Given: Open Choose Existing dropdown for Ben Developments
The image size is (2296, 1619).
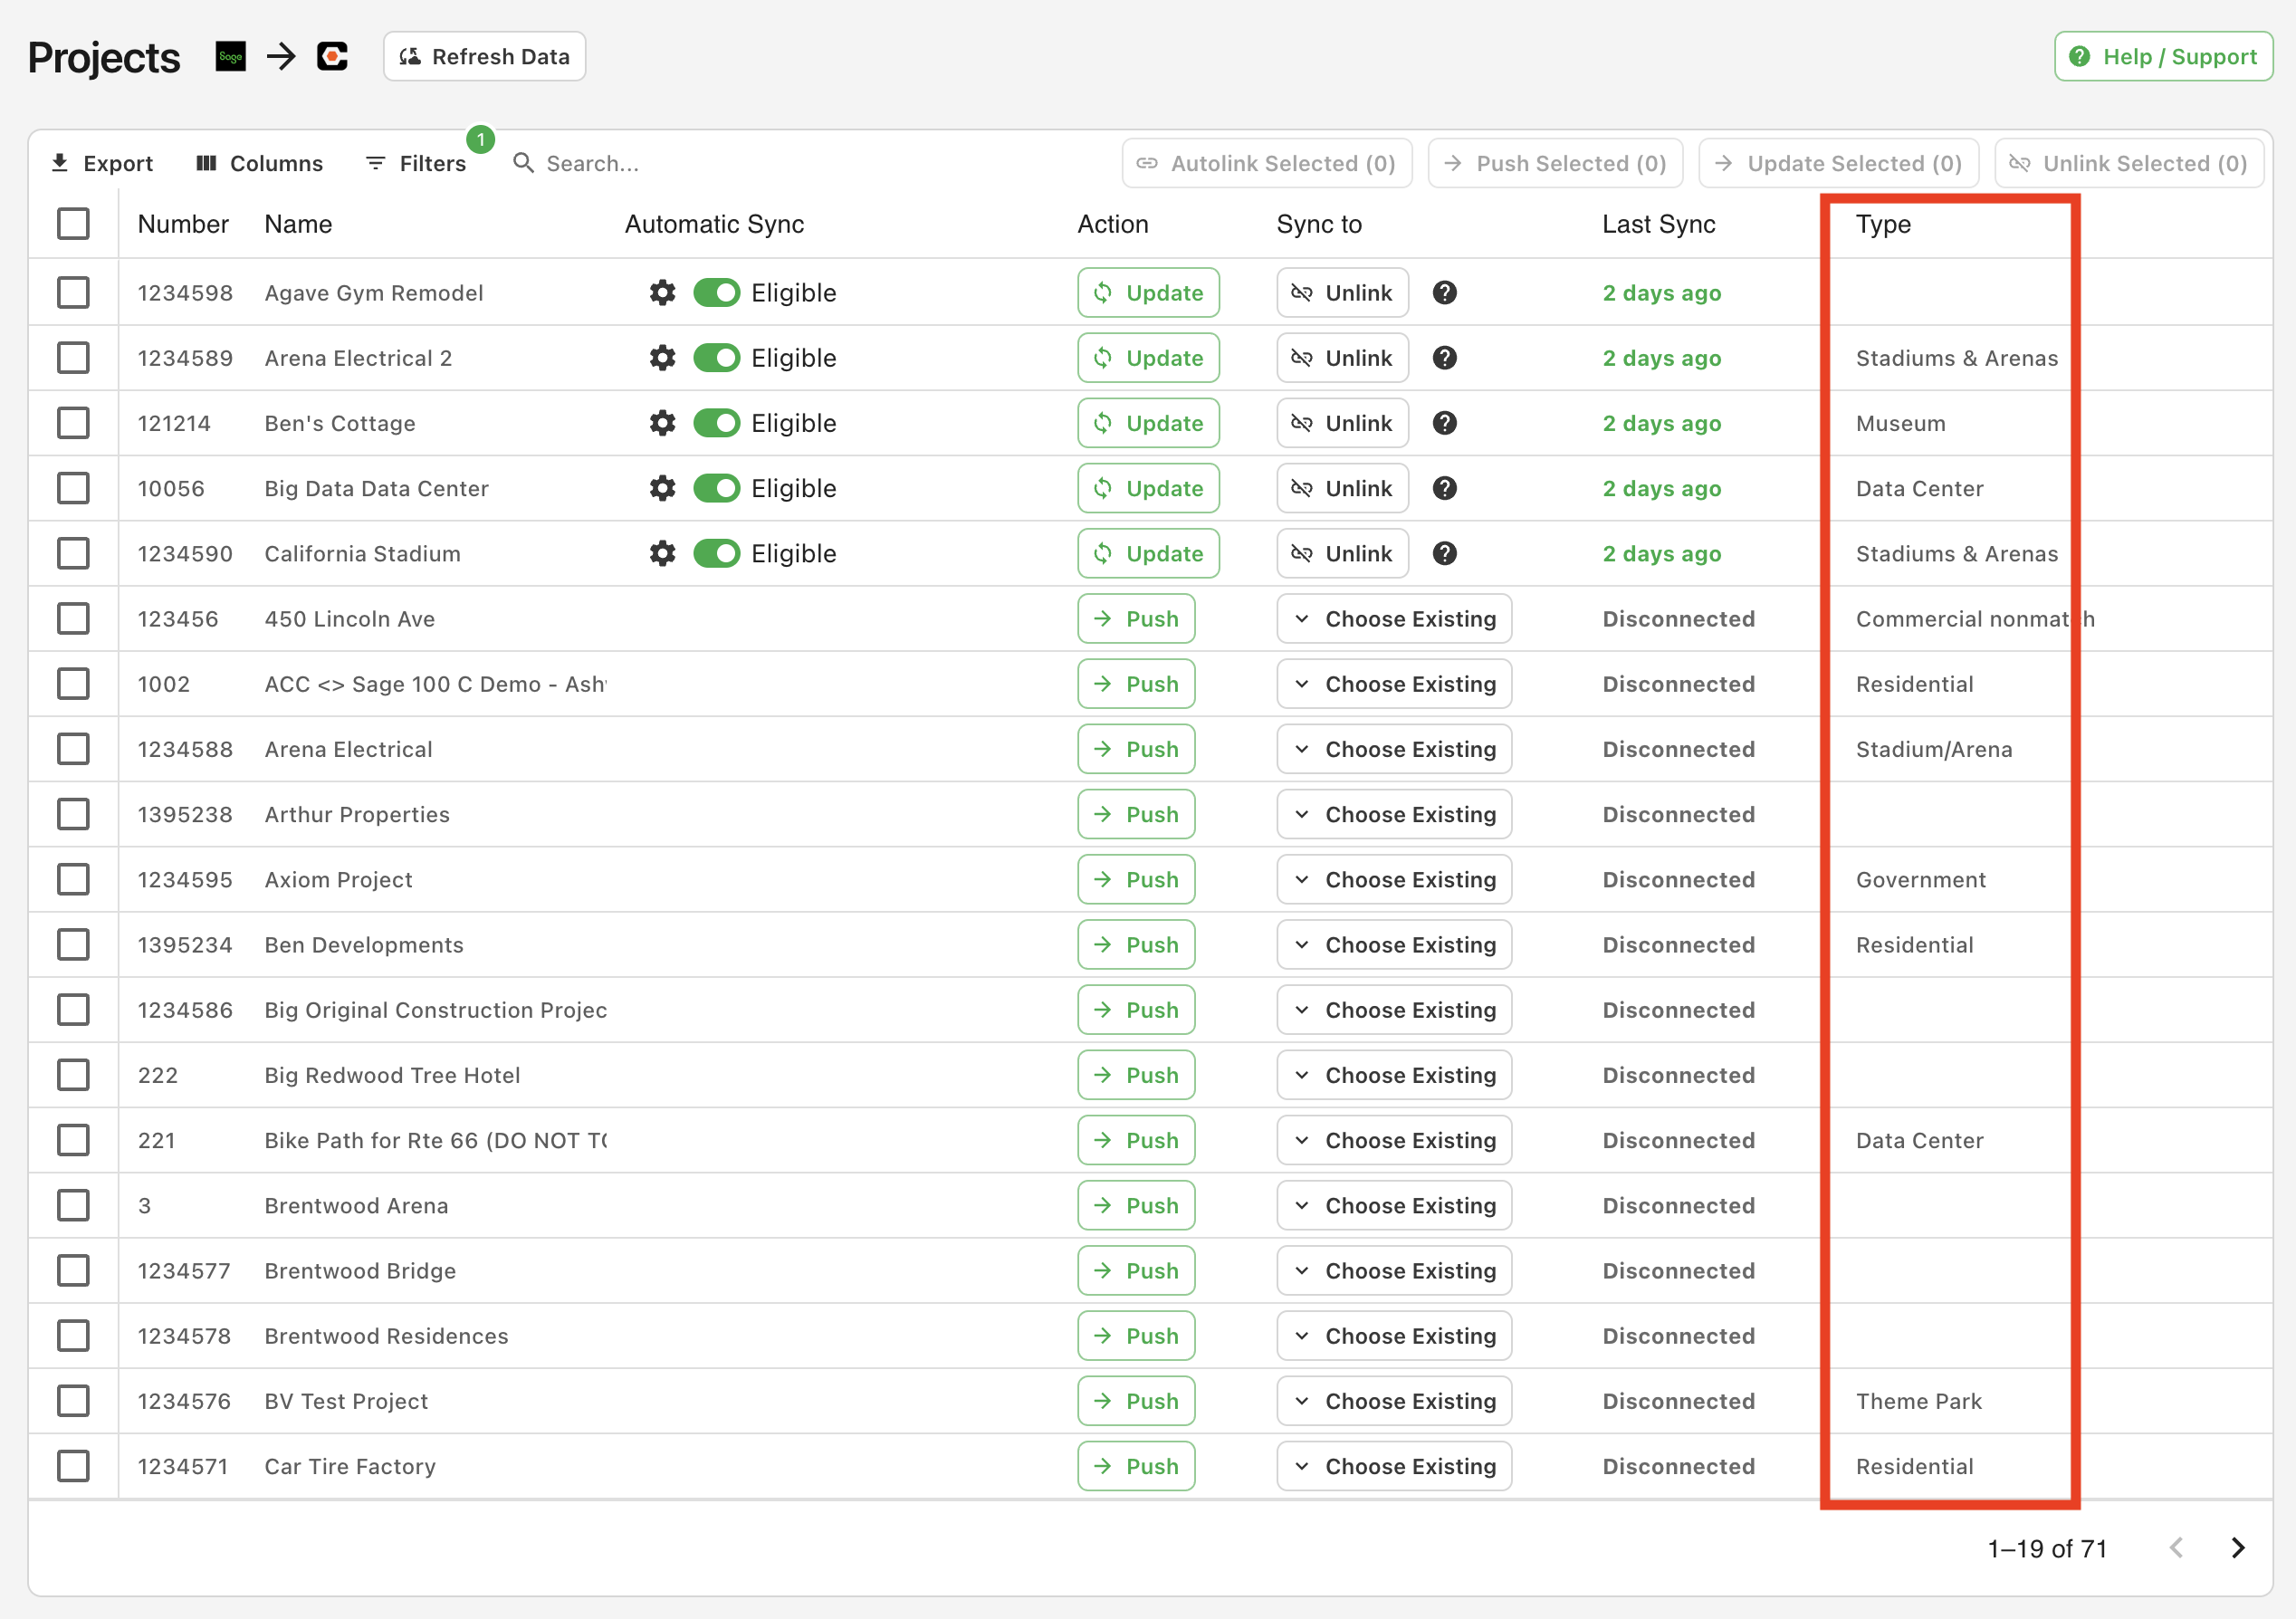Looking at the screenshot, I should [x=1394, y=945].
